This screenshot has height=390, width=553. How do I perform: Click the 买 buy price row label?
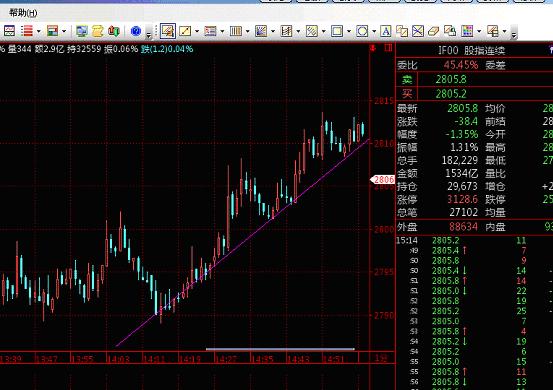coord(407,94)
